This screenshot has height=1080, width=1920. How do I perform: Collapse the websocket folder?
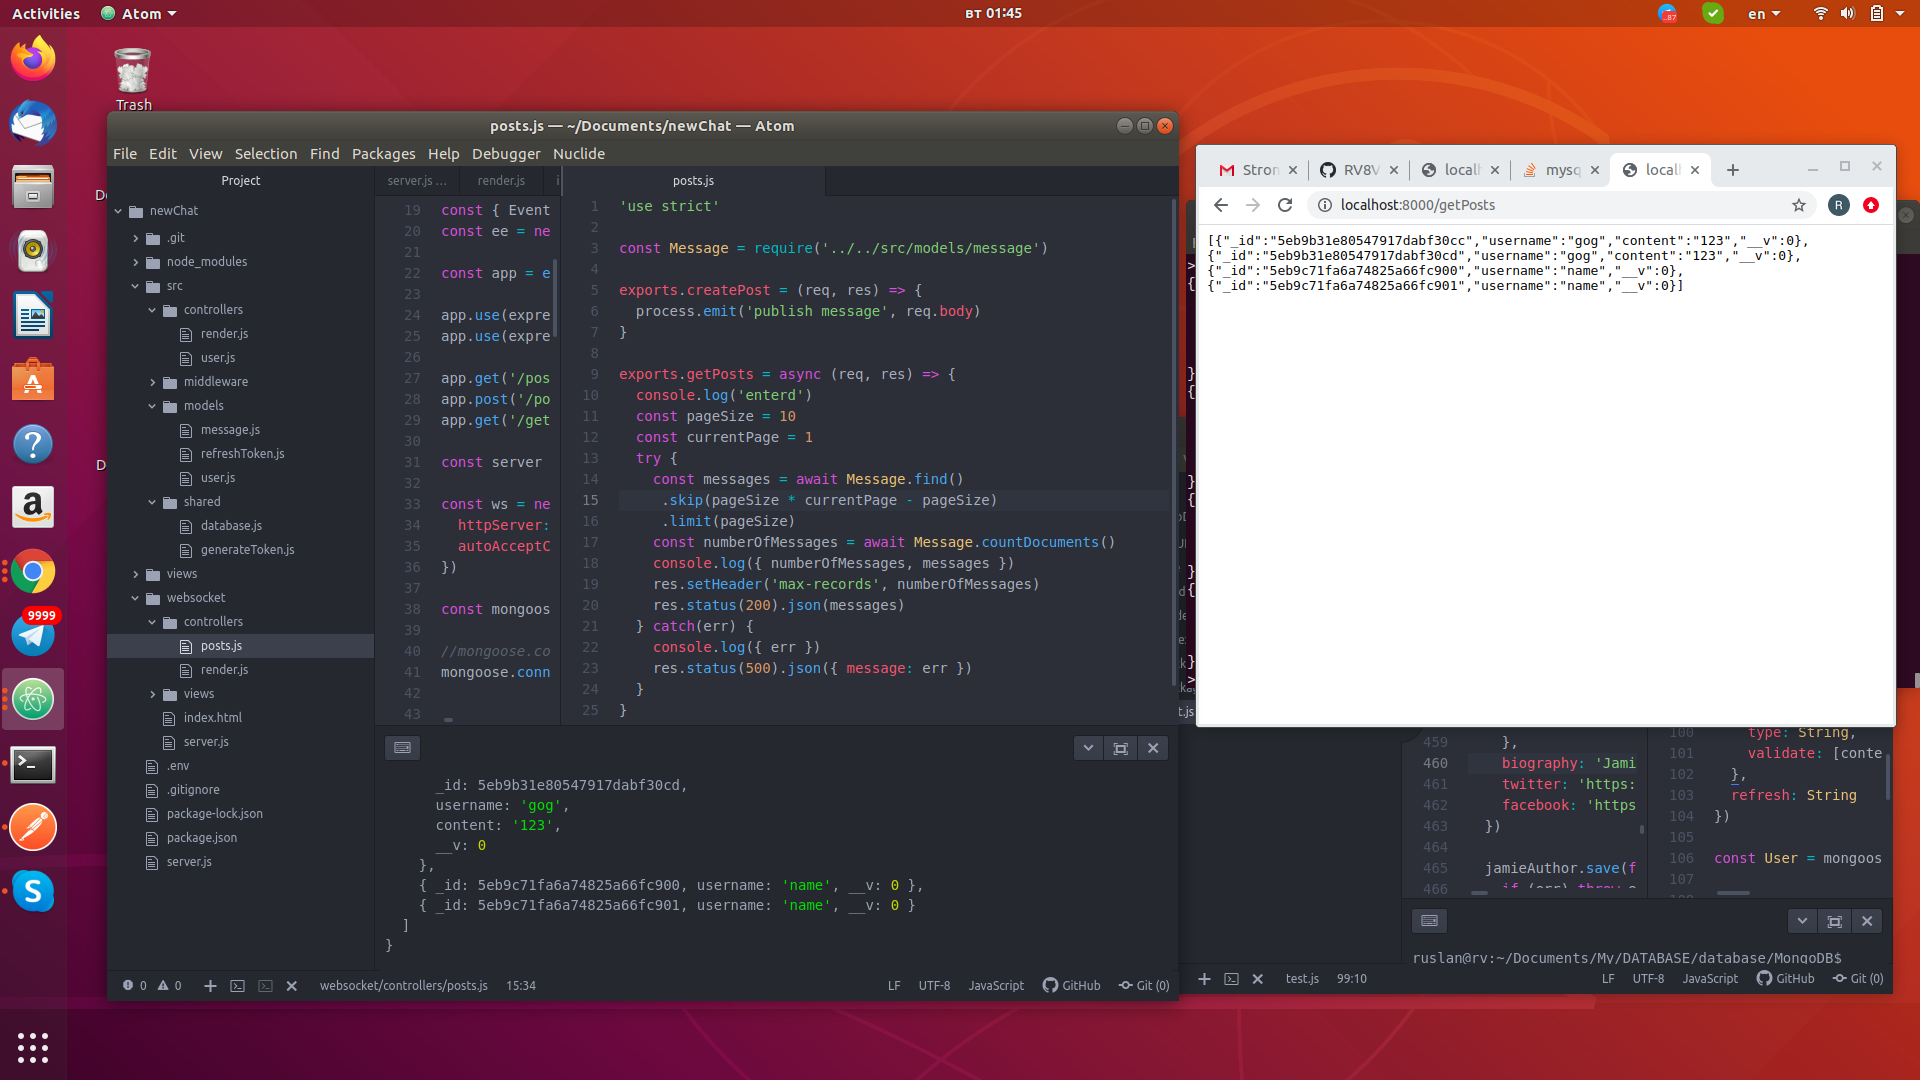click(x=135, y=598)
